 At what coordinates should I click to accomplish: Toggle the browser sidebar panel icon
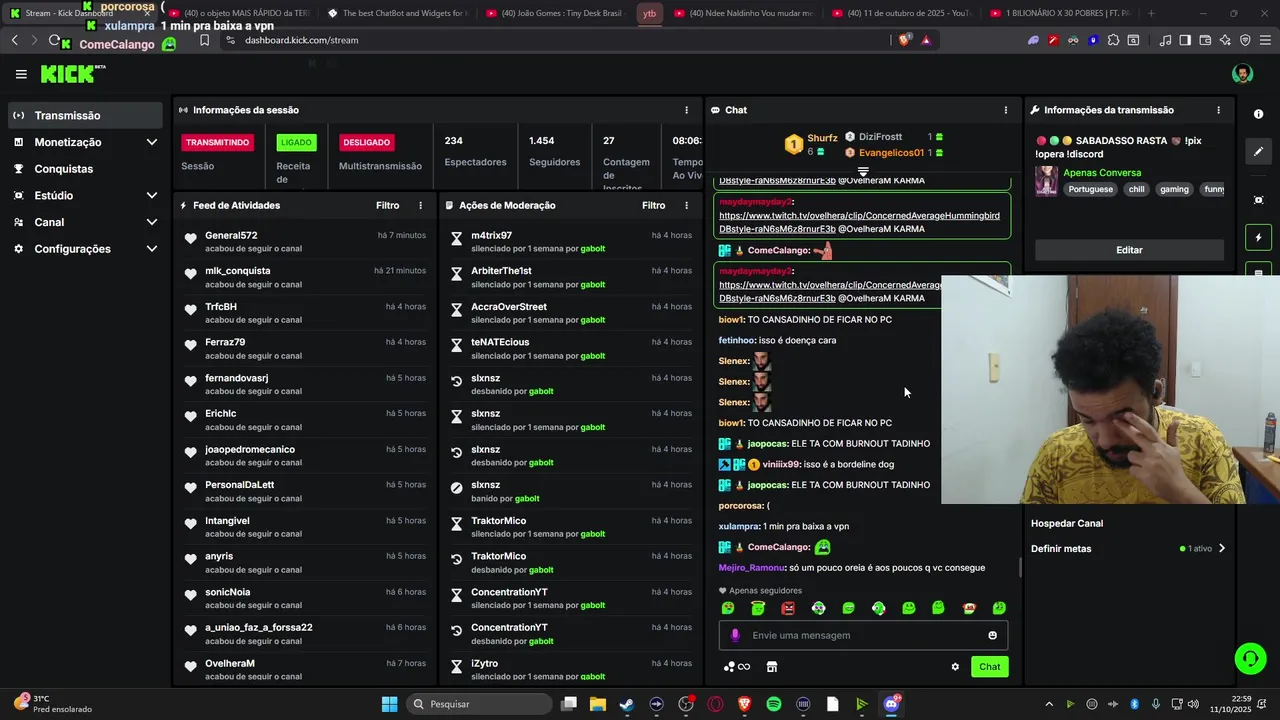1185,40
